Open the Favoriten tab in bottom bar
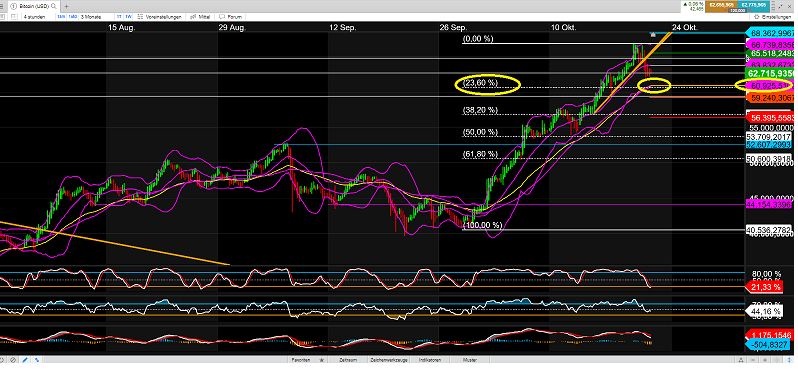Image resolution: width=798 pixels, height=377 pixels. coord(300,360)
